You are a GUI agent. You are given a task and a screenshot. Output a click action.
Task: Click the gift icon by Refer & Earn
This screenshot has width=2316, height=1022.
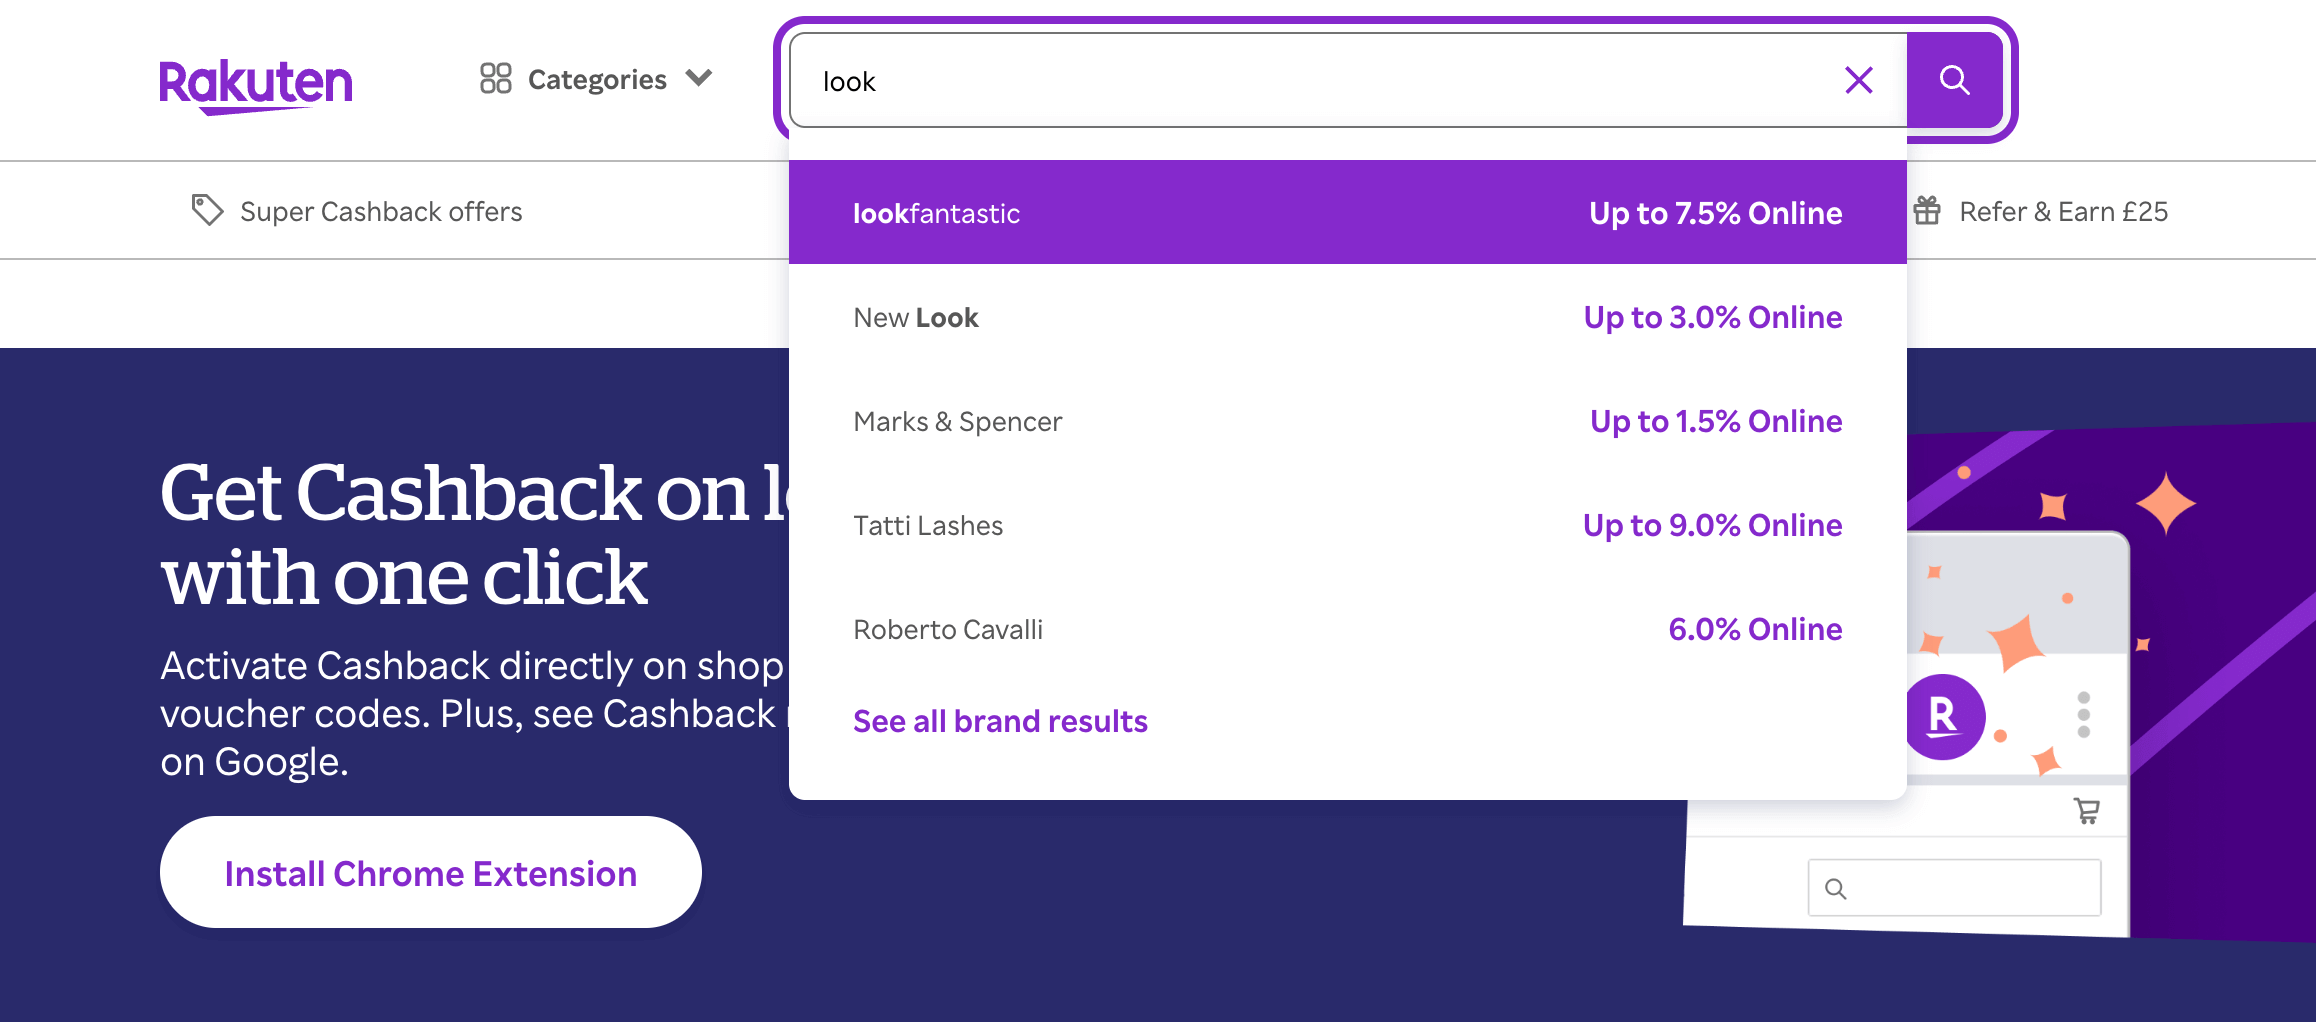1927,210
